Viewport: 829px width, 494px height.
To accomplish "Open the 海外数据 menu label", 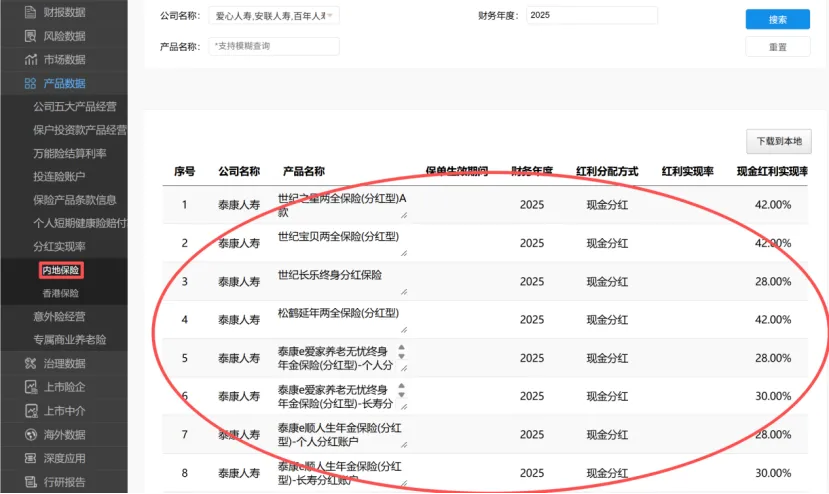I will click(64, 435).
